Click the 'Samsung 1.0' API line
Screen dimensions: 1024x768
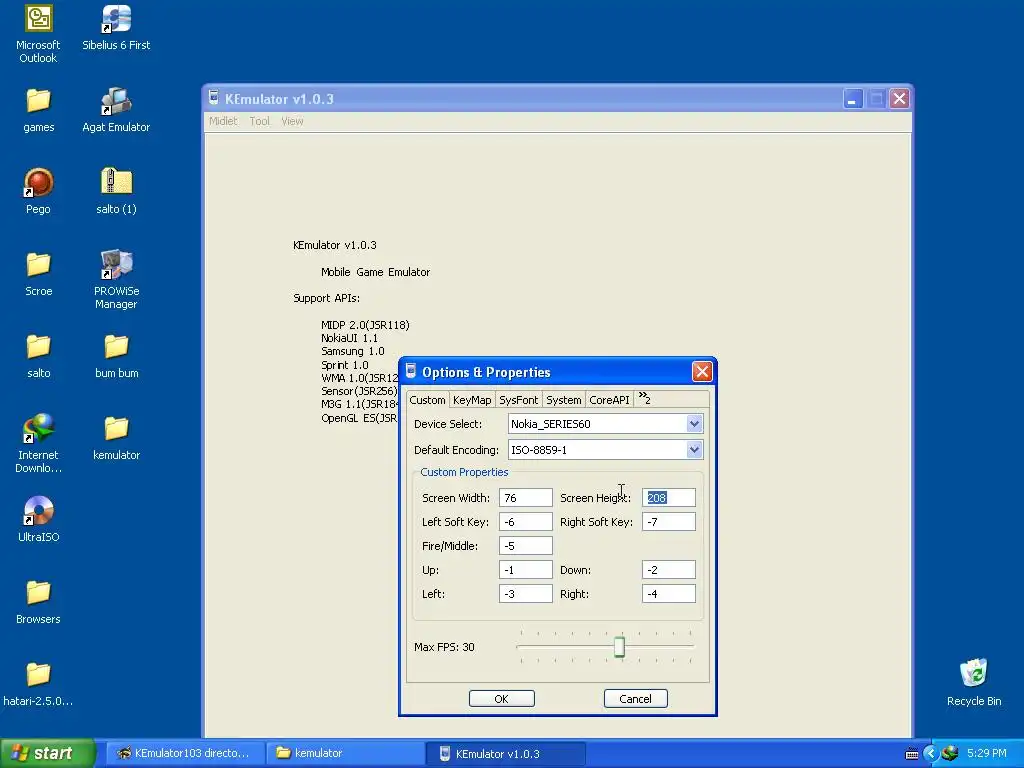click(353, 351)
